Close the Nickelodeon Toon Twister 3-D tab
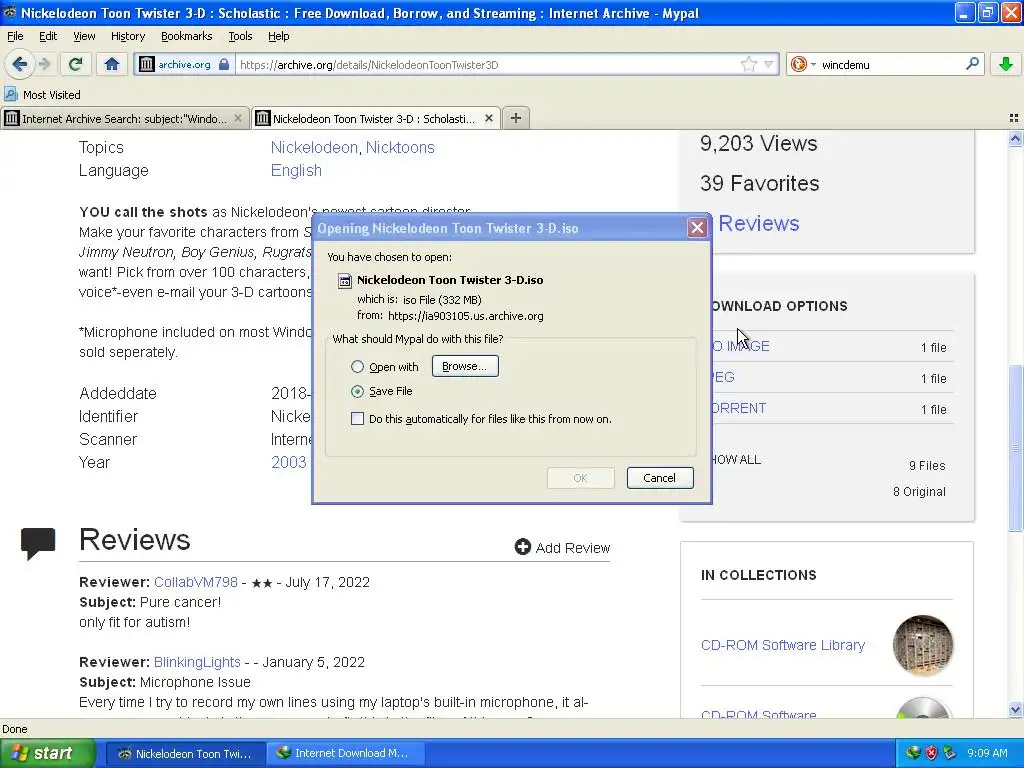Screen dimensions: 1024x768 click(488, 118)
